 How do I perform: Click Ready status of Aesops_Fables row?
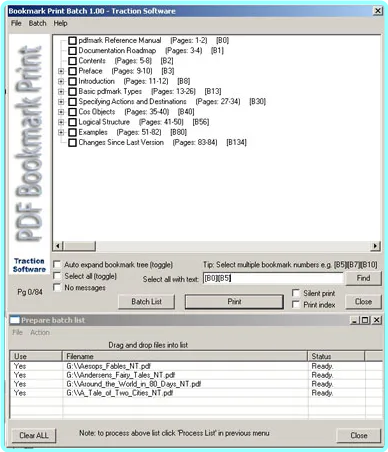coord(322,366)
